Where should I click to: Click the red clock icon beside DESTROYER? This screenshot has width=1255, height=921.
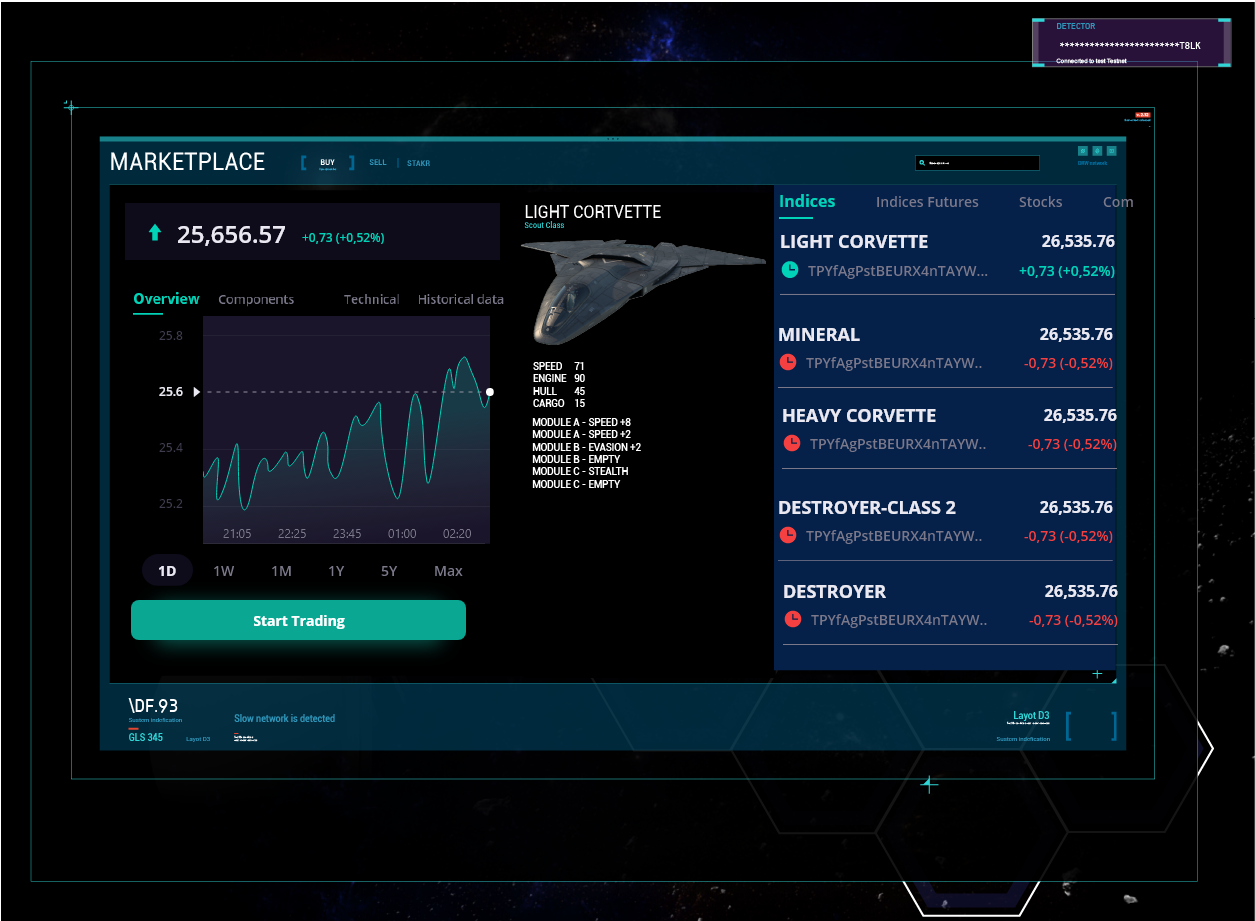coord(792,619)
